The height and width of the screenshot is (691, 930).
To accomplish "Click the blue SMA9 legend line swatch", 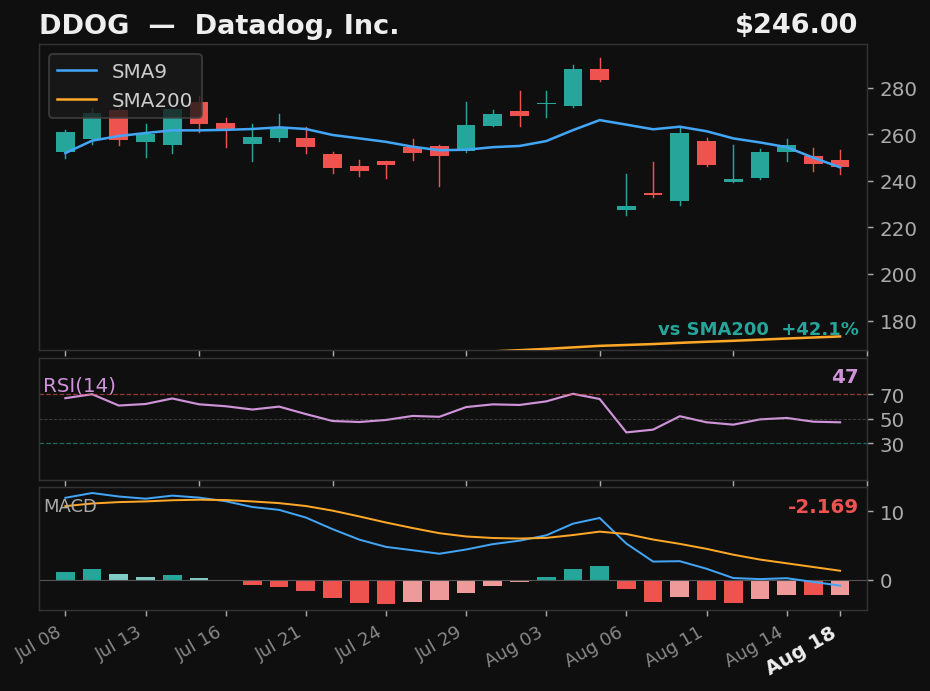I will [77, 71].
